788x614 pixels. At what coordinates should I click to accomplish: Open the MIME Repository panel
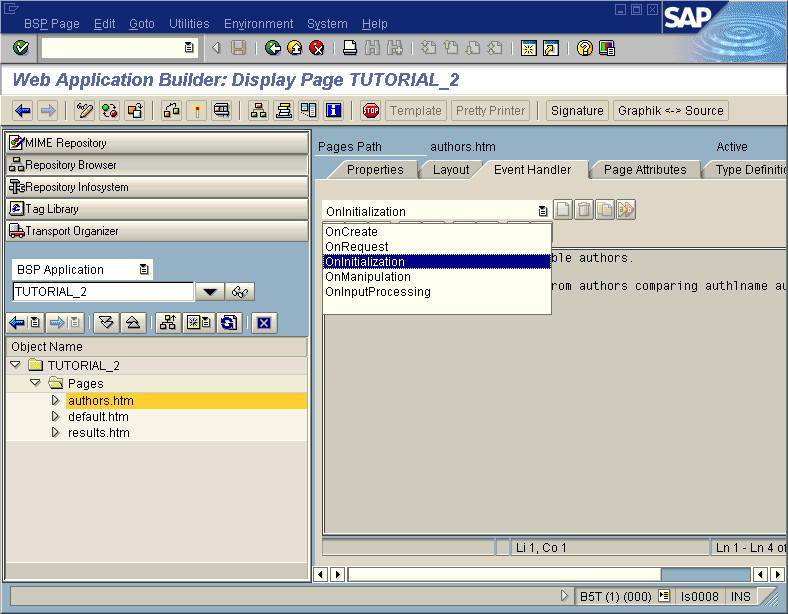[x=157, y=143]
